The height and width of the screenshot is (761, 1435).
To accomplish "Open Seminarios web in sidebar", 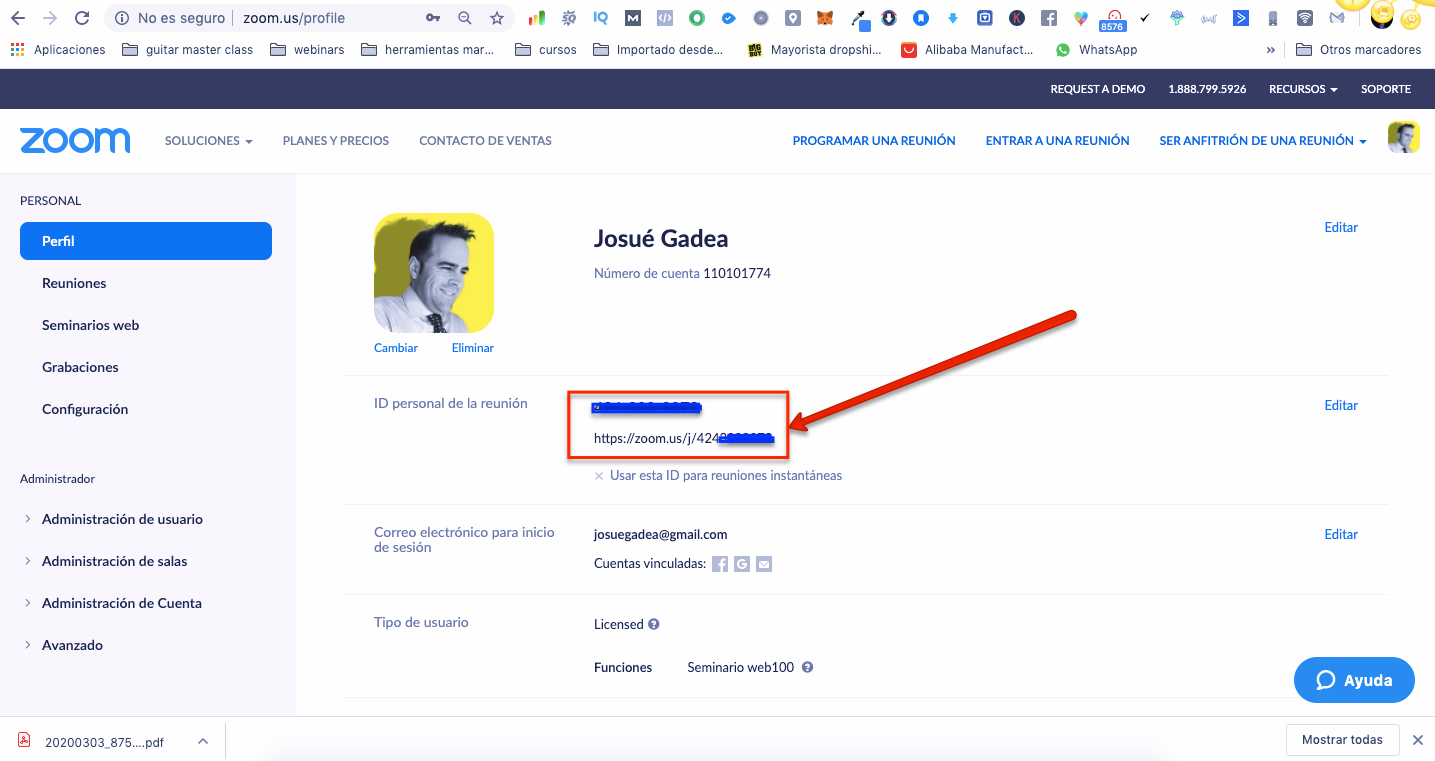I will click(90, 325).
